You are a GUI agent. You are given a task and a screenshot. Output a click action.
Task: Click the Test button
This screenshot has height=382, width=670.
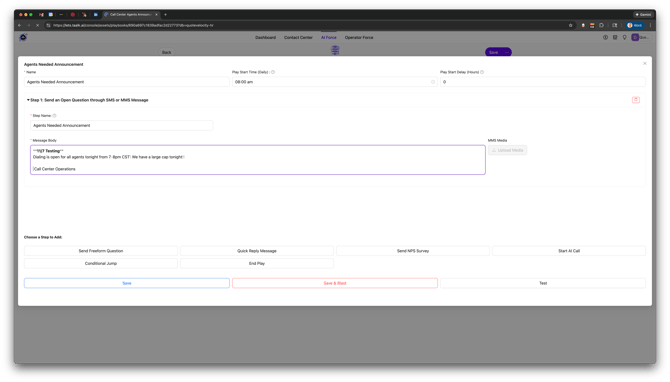543,283
